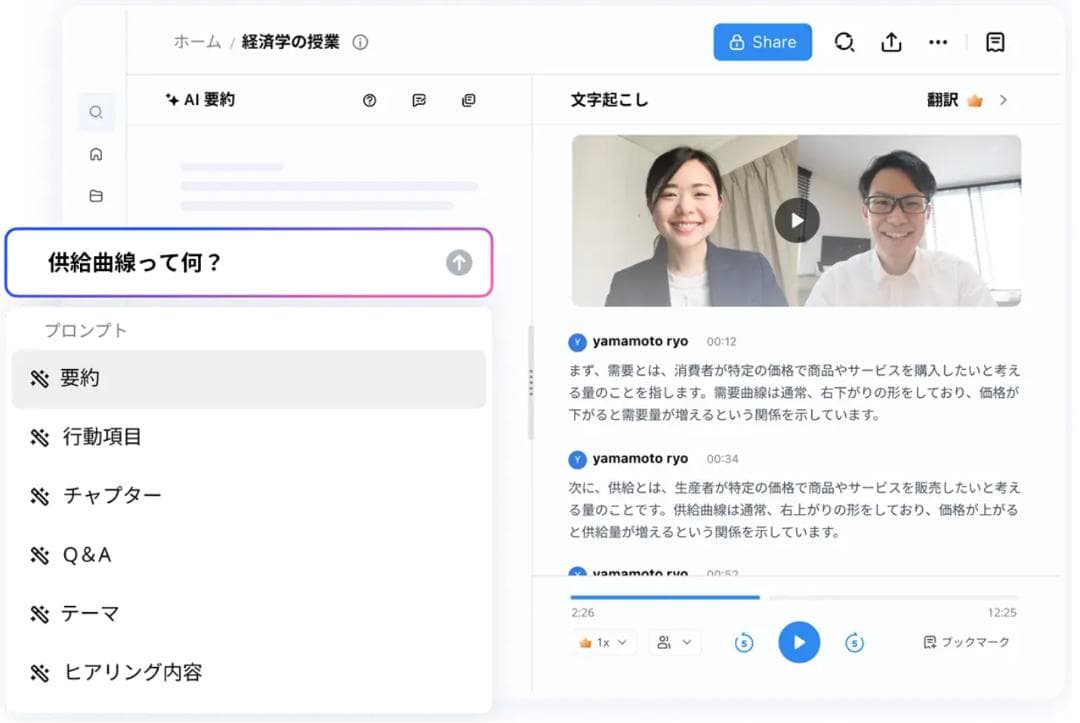This screenshot has height=723, width=1080.
Task: Click the export upload icon in header
Action: click(891, 43)
